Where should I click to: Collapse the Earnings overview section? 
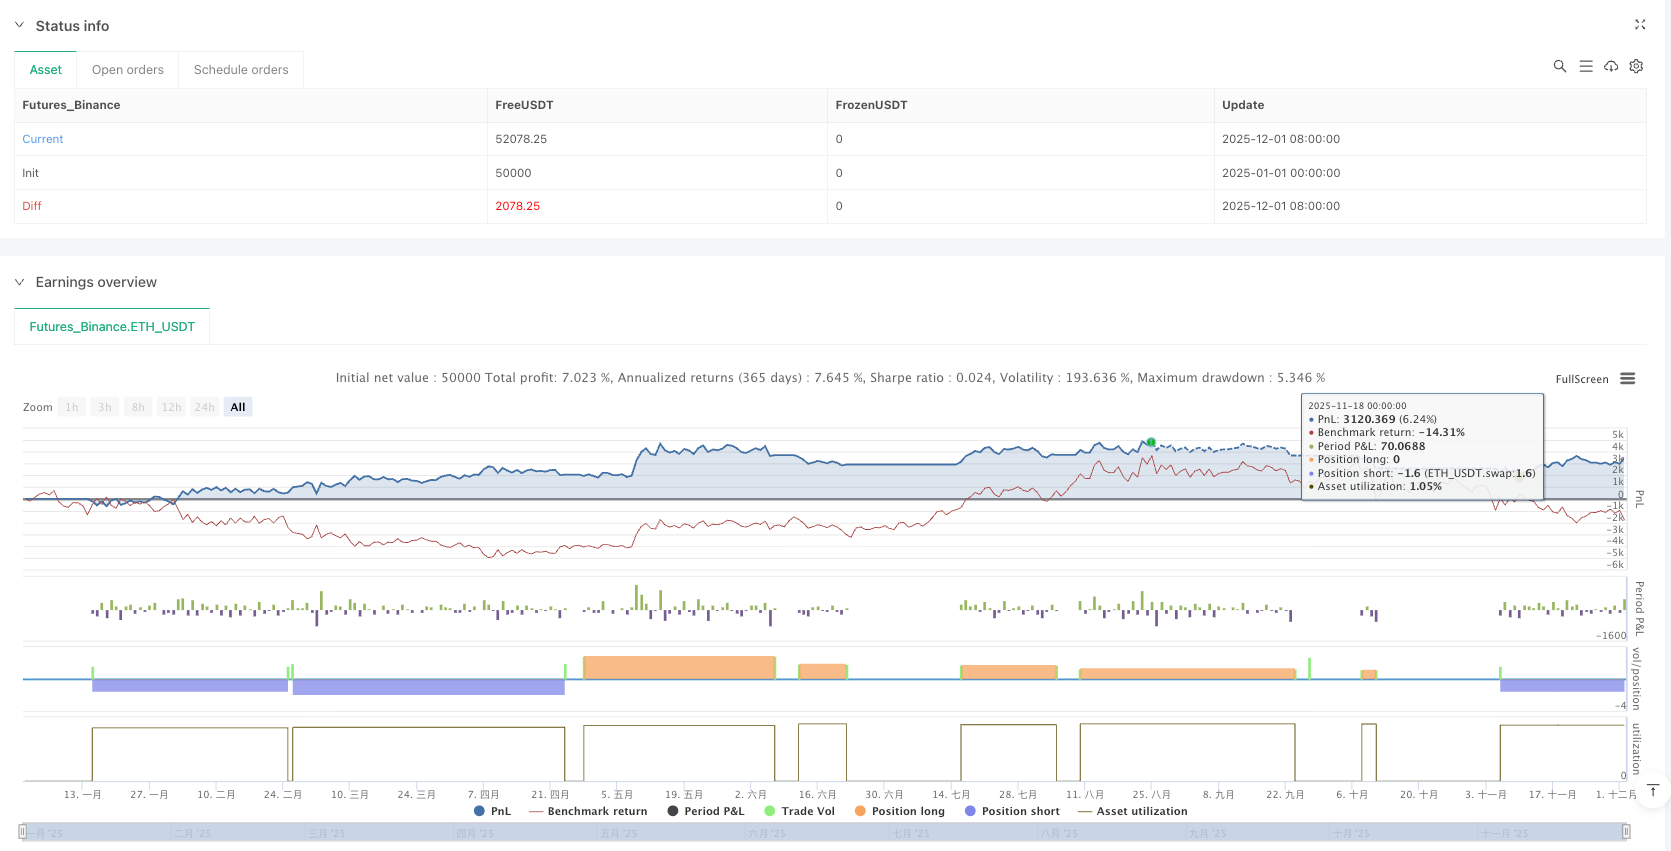19,282
